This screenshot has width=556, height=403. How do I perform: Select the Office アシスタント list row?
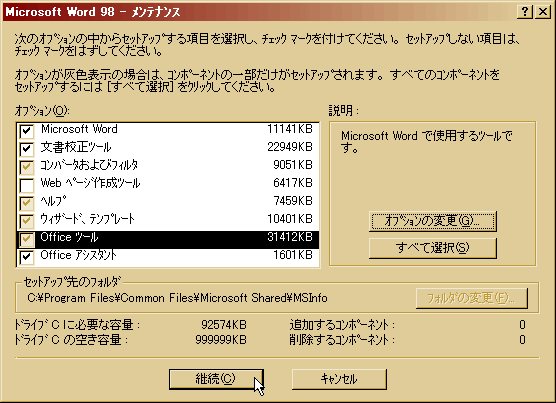tap(168, 257)
